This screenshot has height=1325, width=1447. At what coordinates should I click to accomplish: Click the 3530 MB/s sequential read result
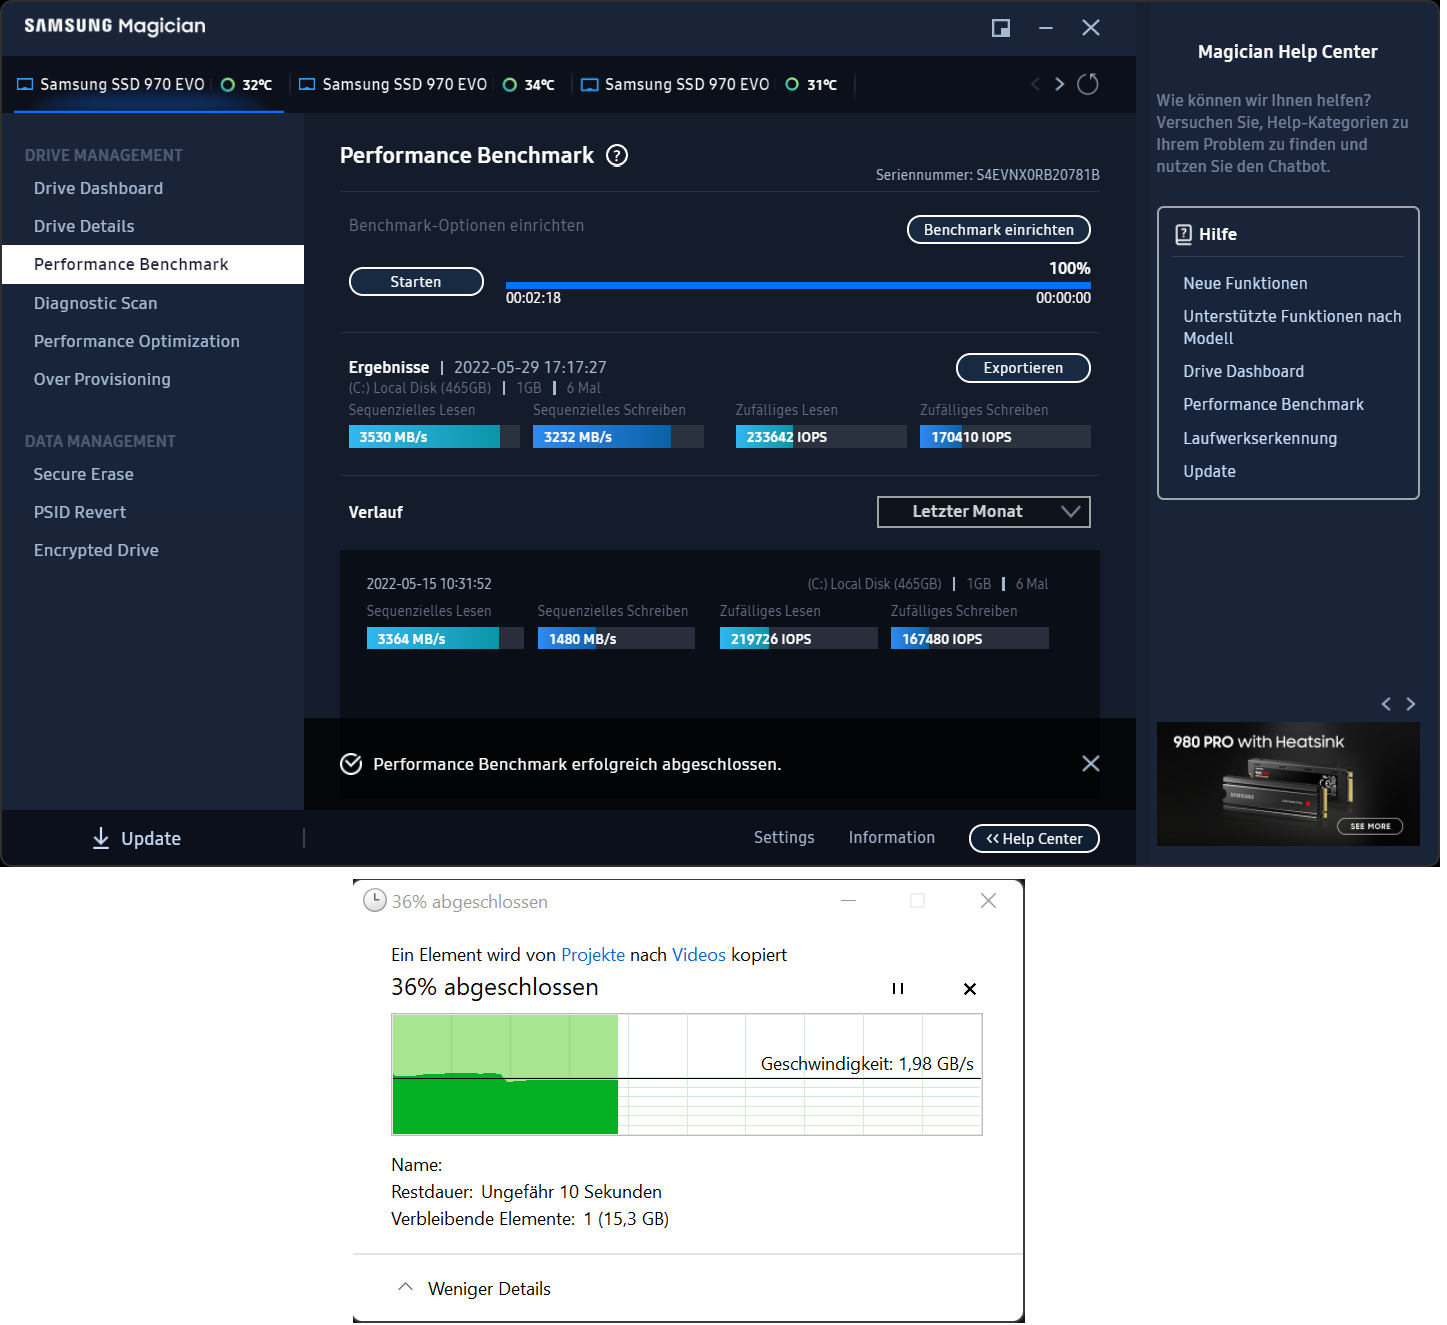pos(434,437)
